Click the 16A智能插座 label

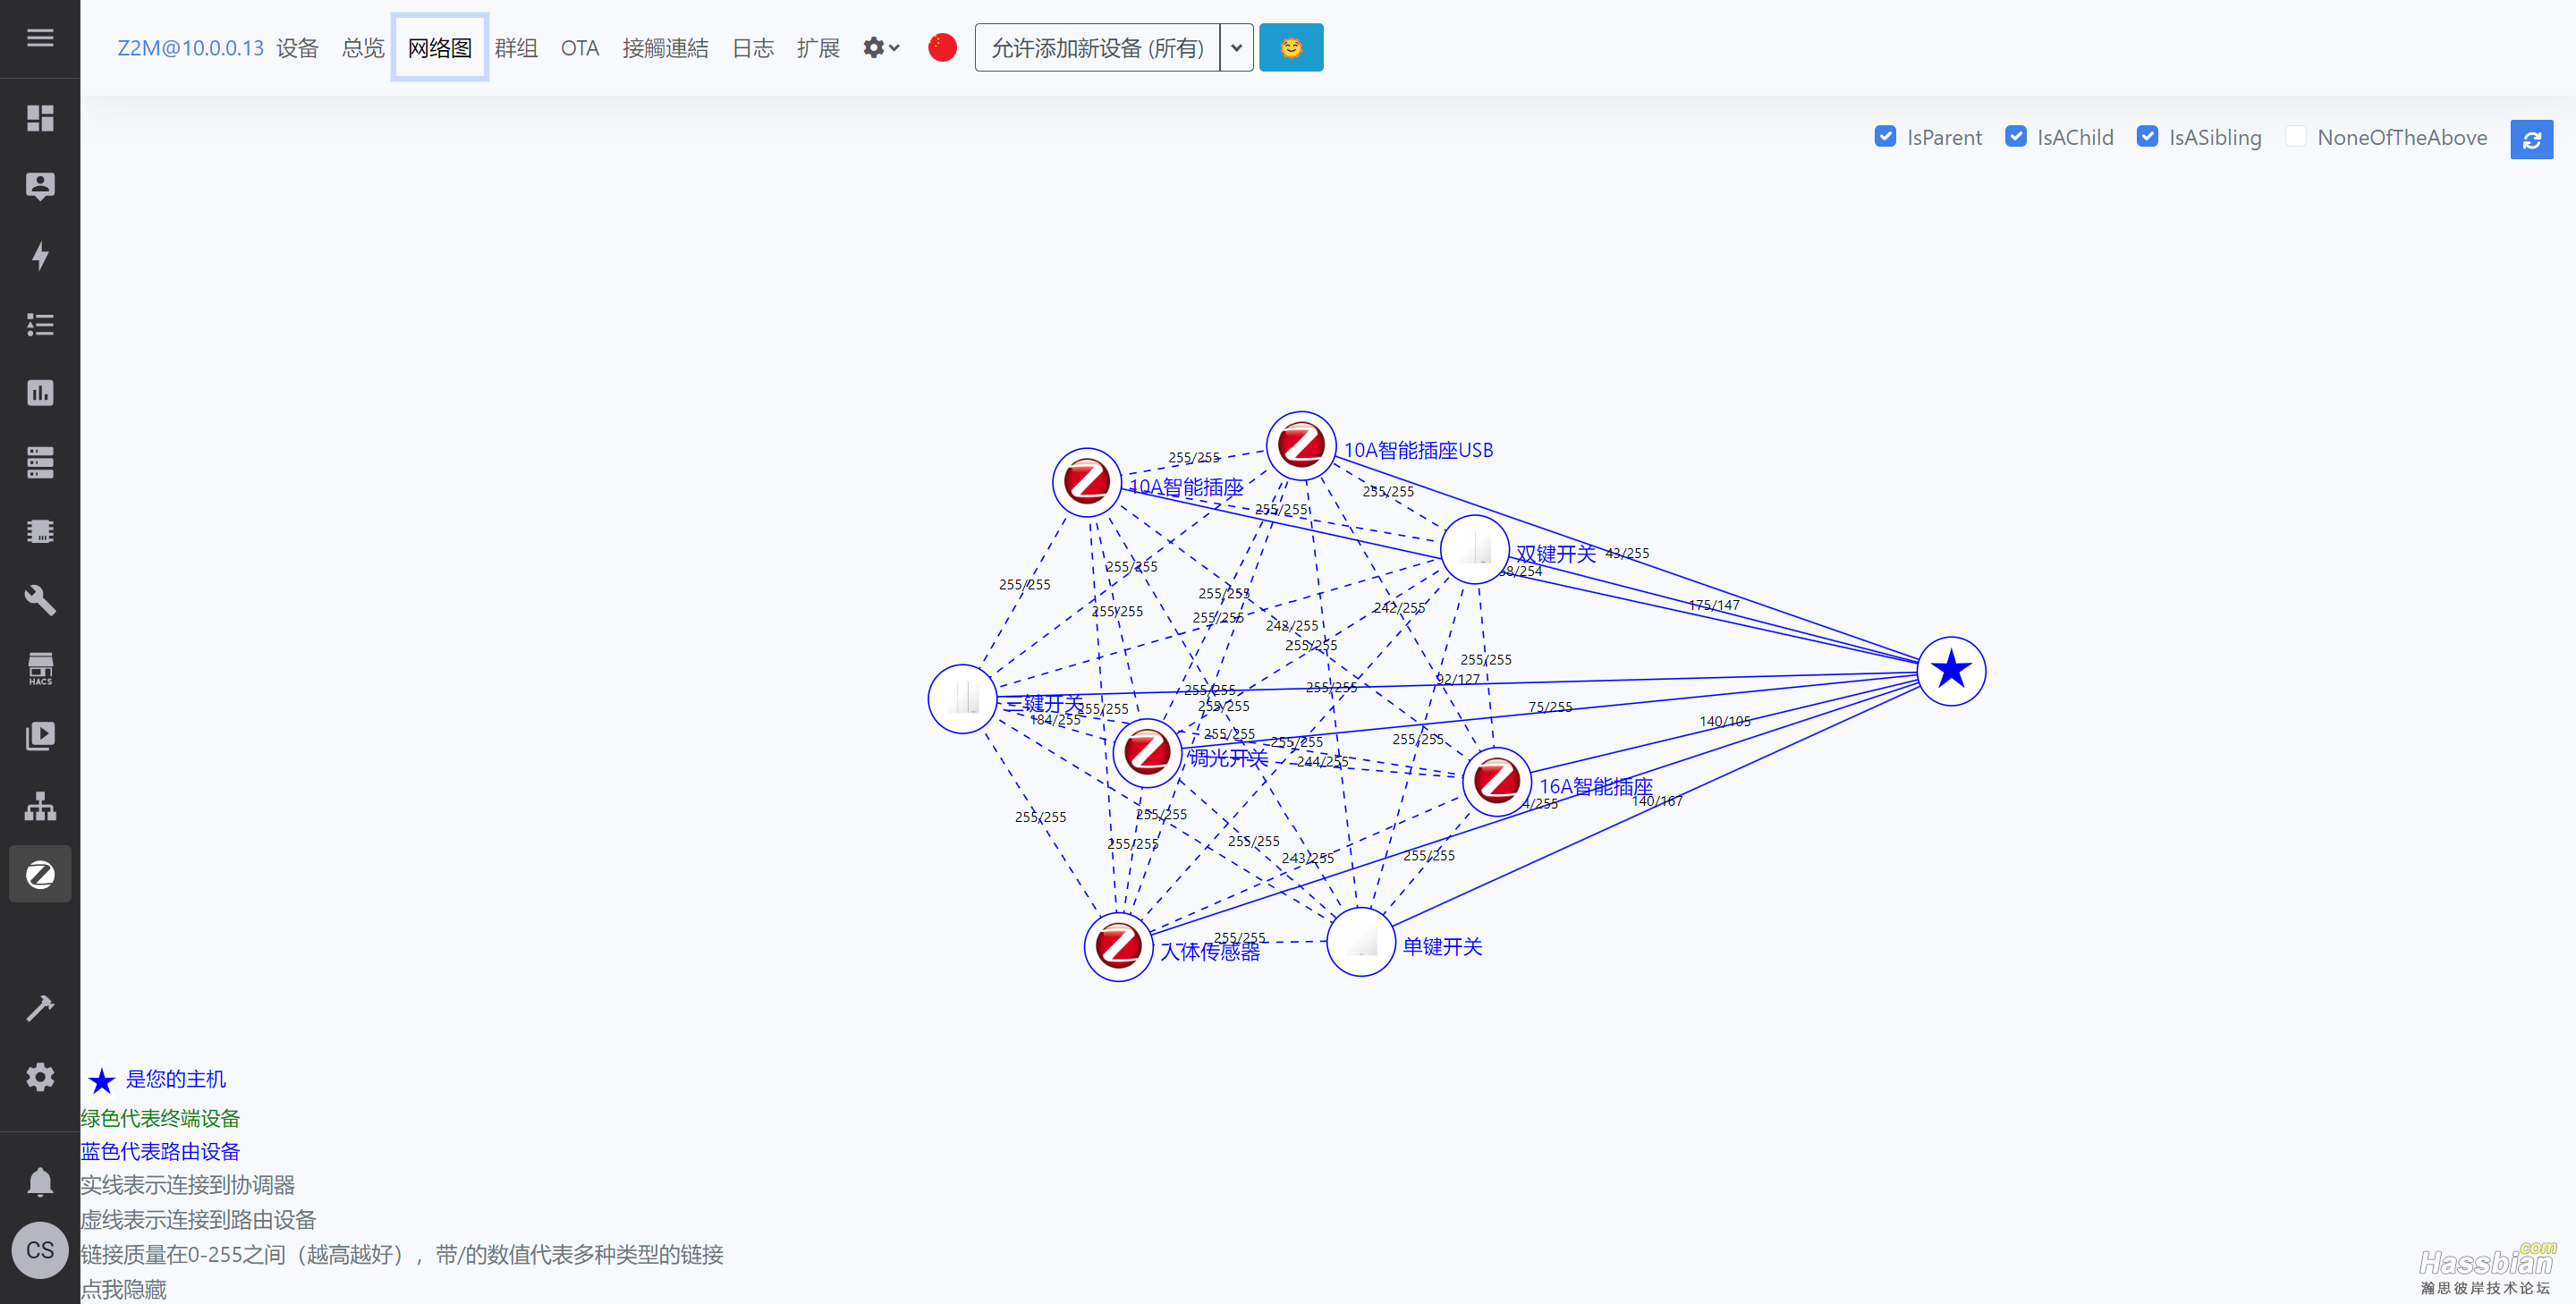point(1595,786)
